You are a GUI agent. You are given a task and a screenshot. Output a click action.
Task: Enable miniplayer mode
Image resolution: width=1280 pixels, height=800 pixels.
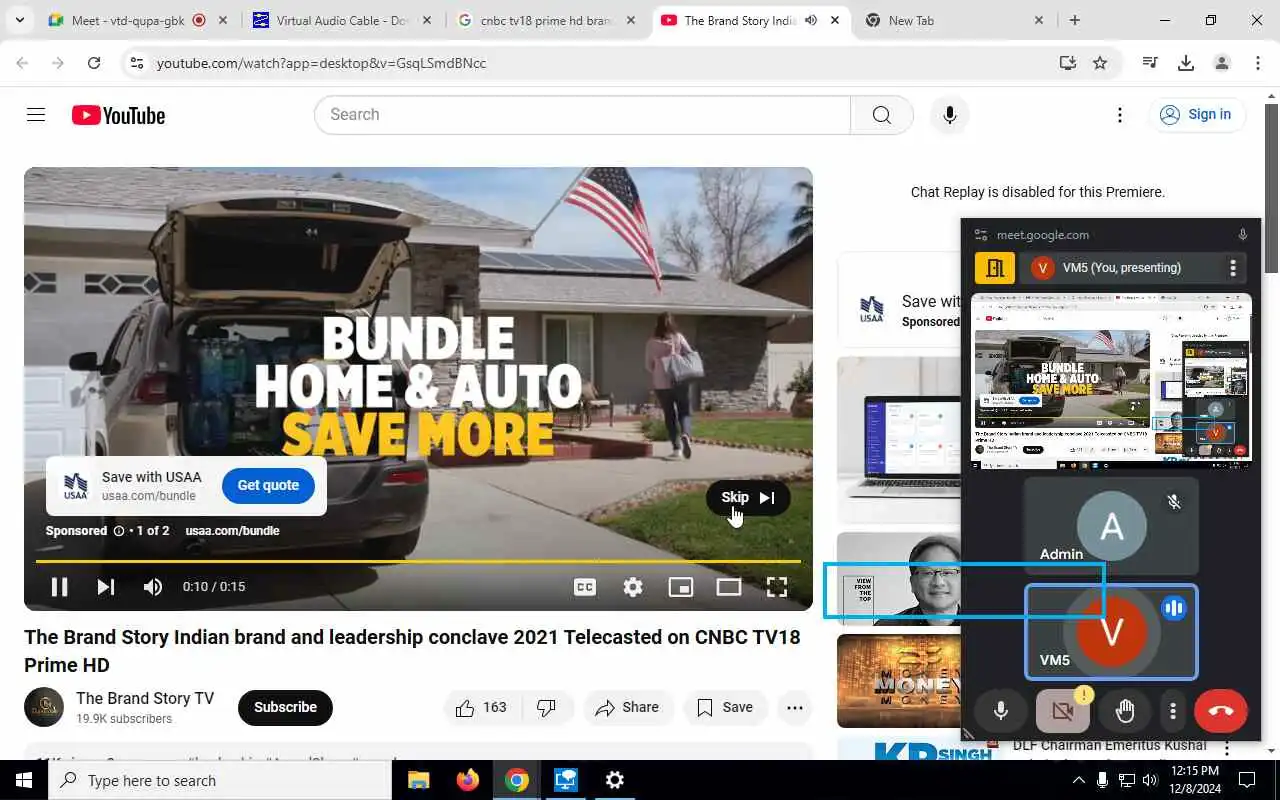click(x=681, y=587)
